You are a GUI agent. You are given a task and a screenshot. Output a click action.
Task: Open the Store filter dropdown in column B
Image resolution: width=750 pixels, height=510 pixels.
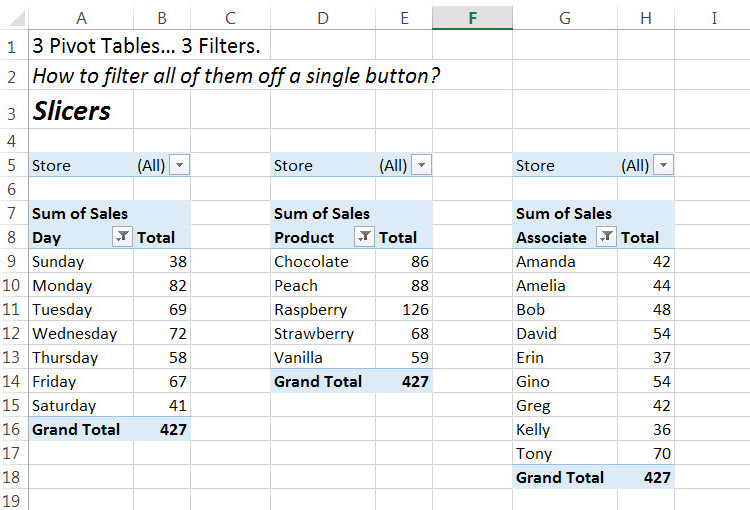[179, 166]
